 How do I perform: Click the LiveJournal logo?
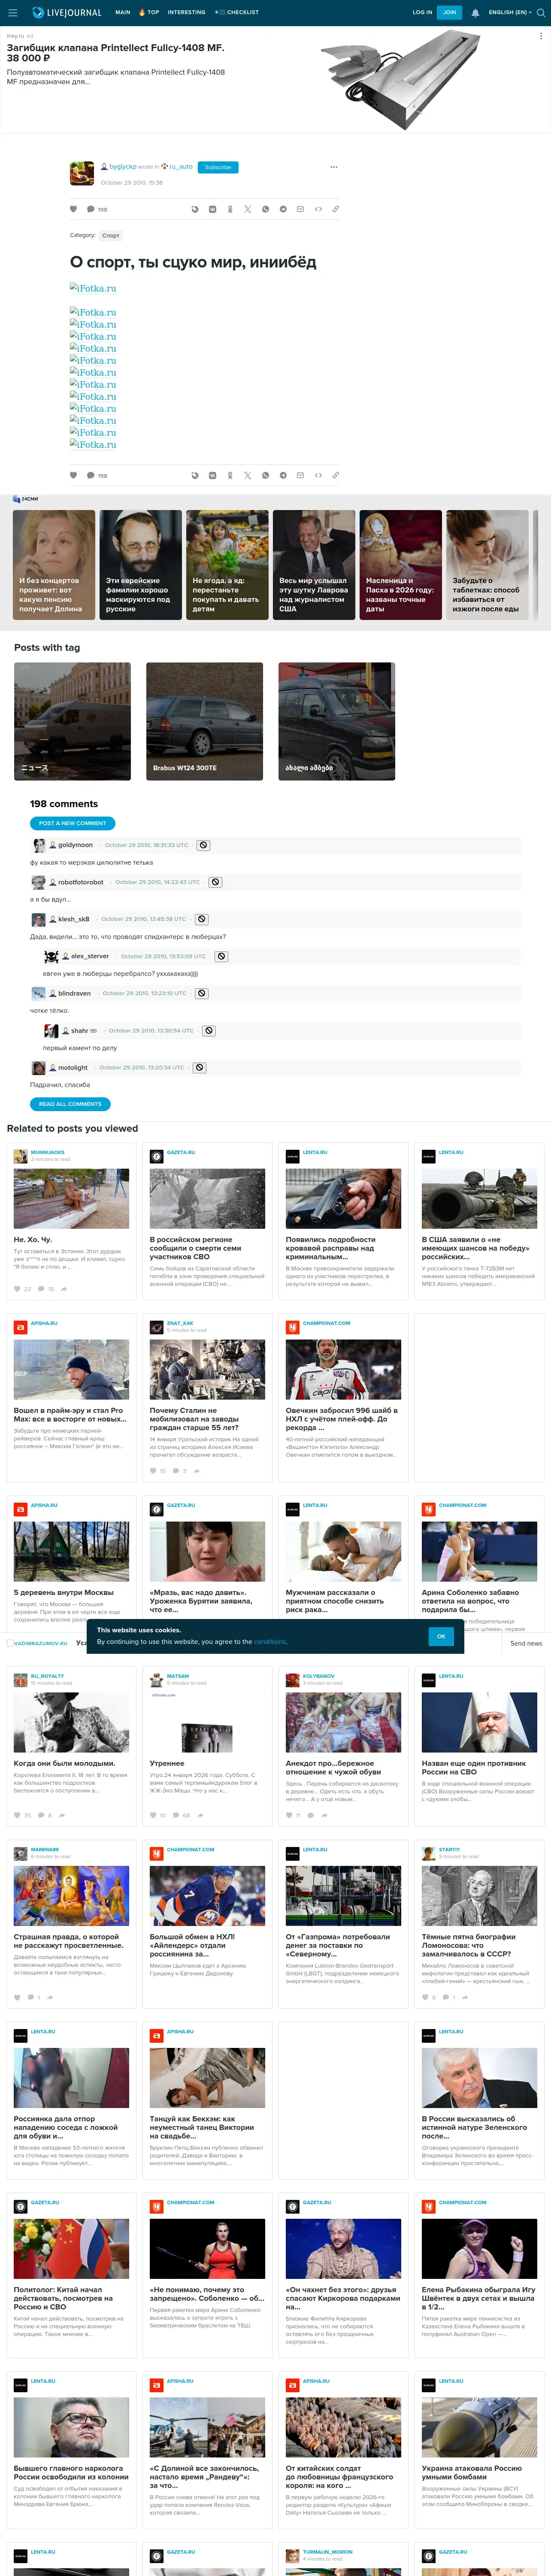[x=67, y=13]
